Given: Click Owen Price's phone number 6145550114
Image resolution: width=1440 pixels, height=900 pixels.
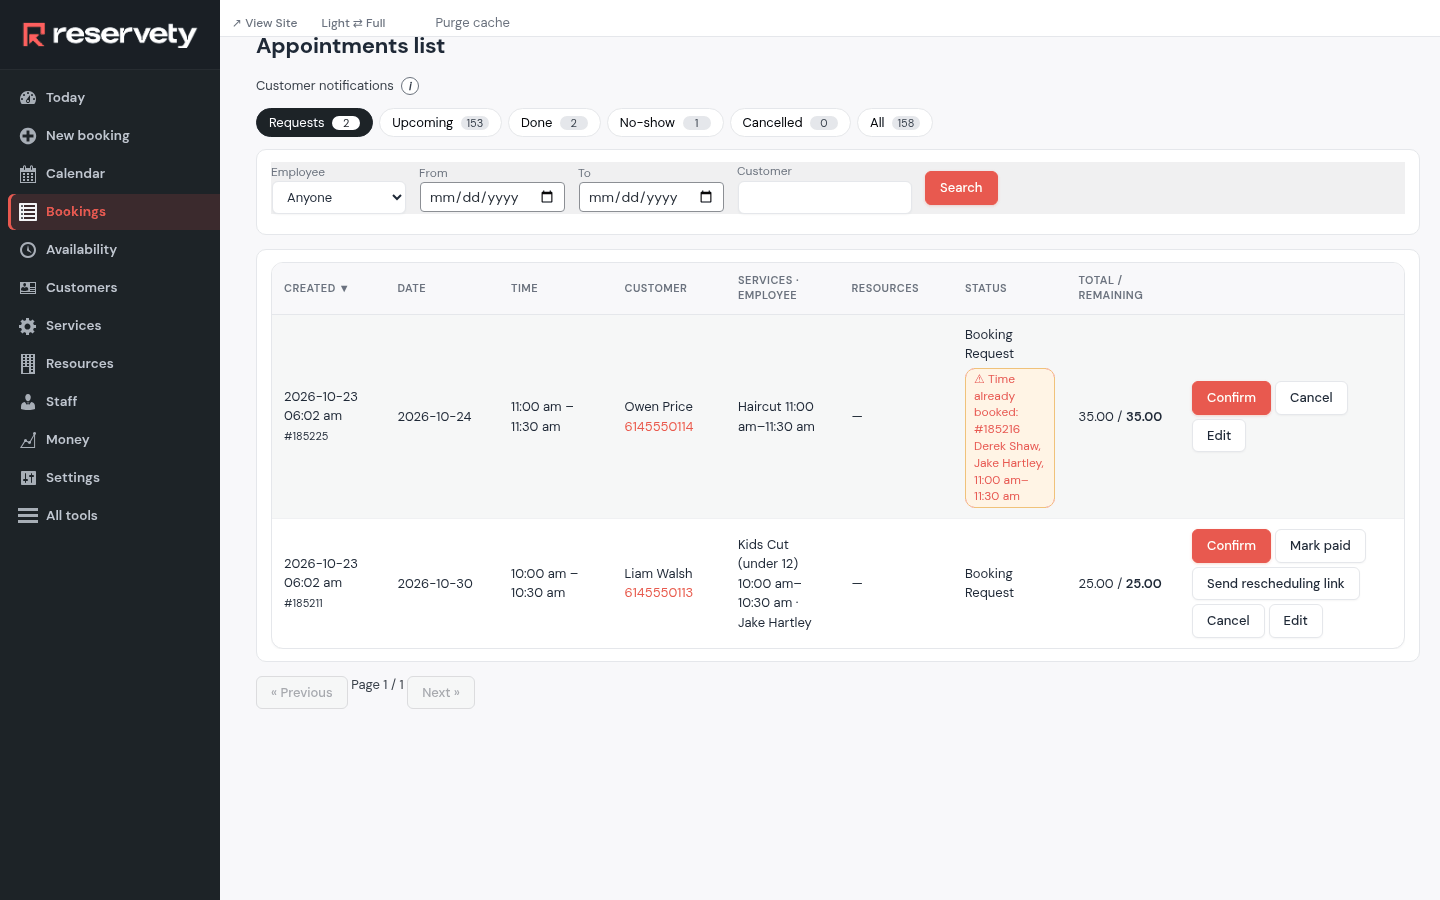Looking at the screenshot, I should coord(659,426).
